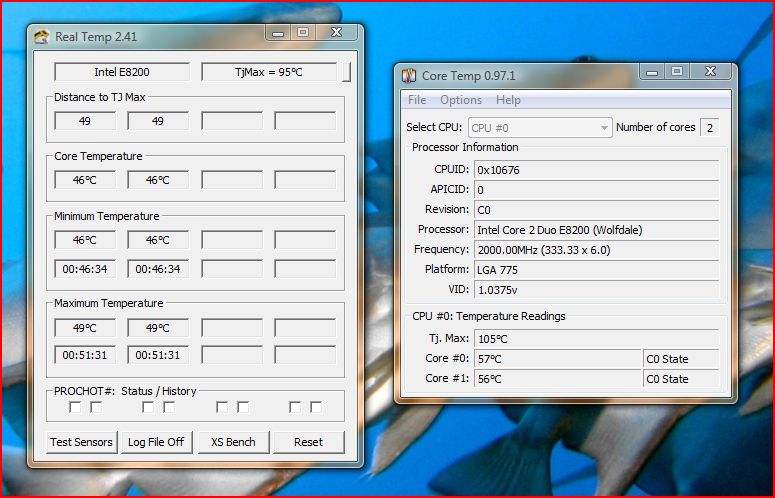
Task: Toggle the second PROCHOT# status checkbox
Action: coord(96,407)
